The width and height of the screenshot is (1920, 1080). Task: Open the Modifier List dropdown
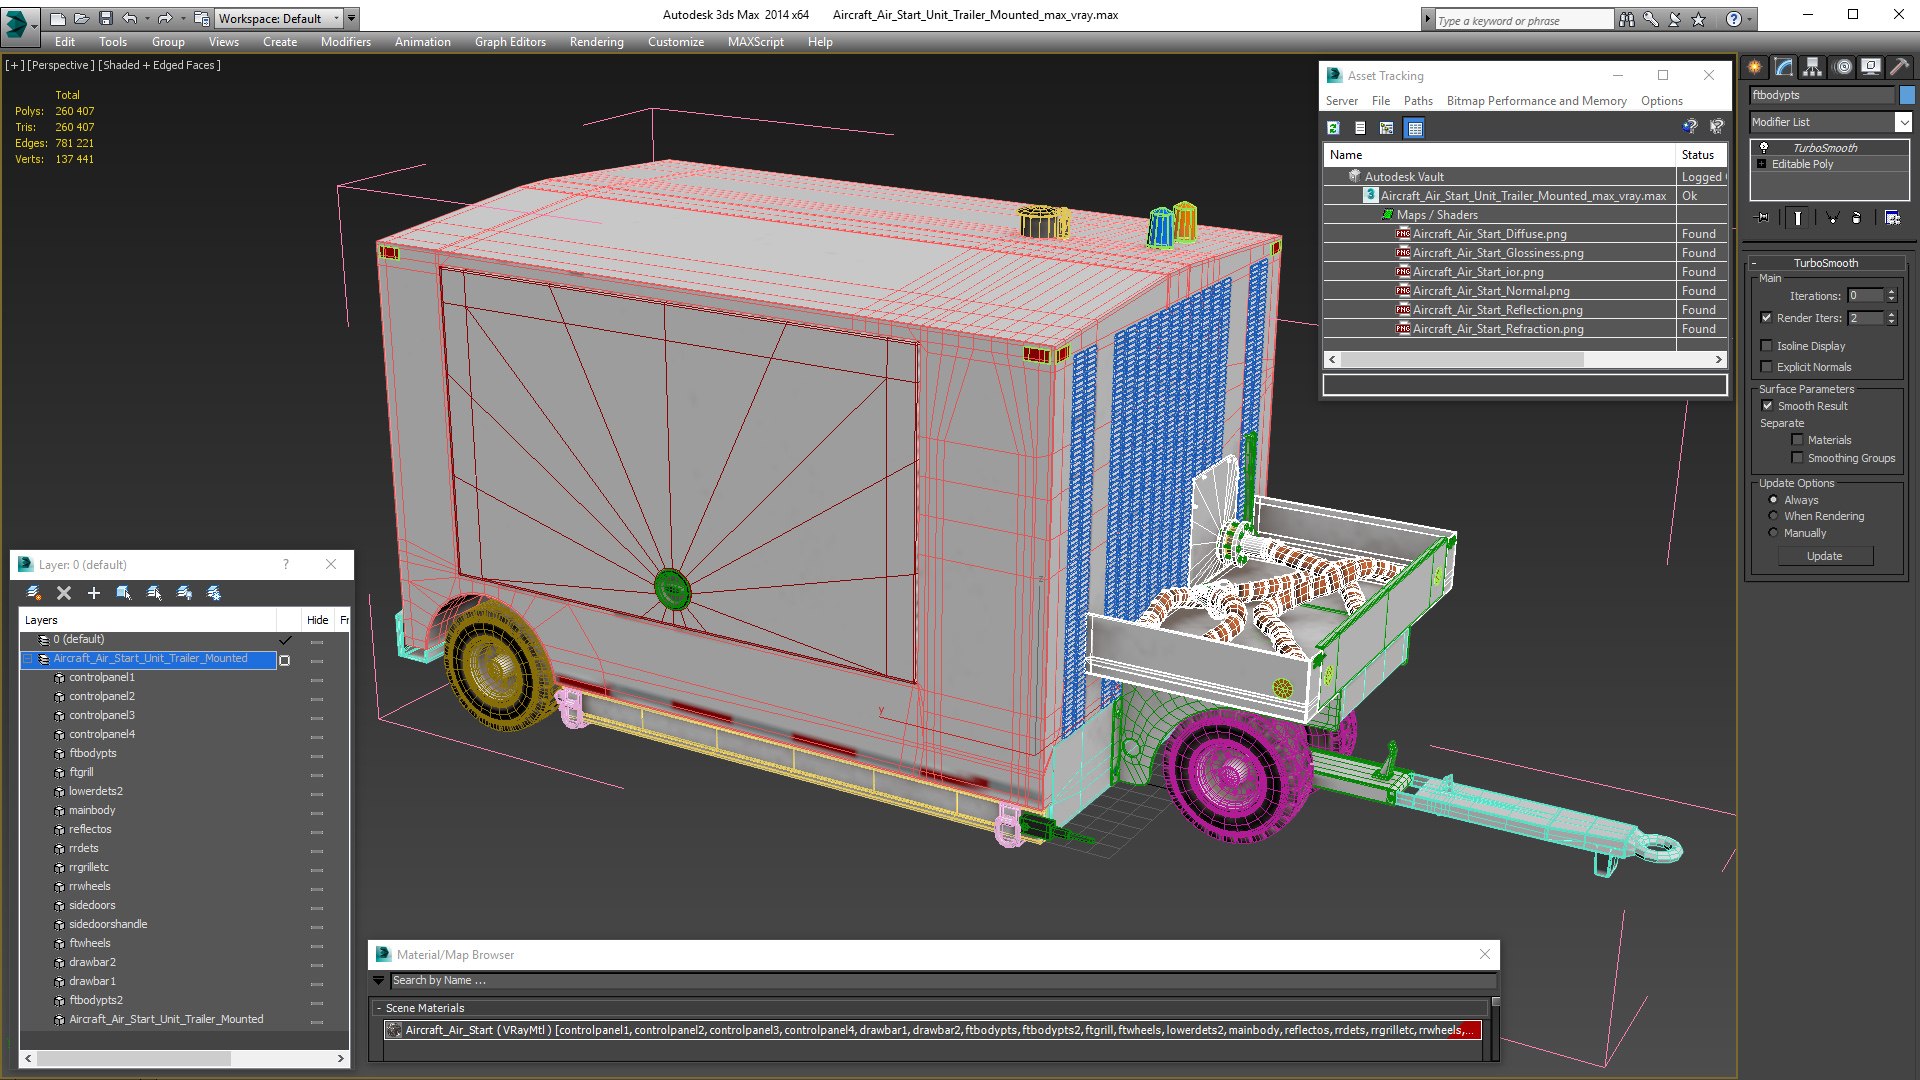[1902, 122]
